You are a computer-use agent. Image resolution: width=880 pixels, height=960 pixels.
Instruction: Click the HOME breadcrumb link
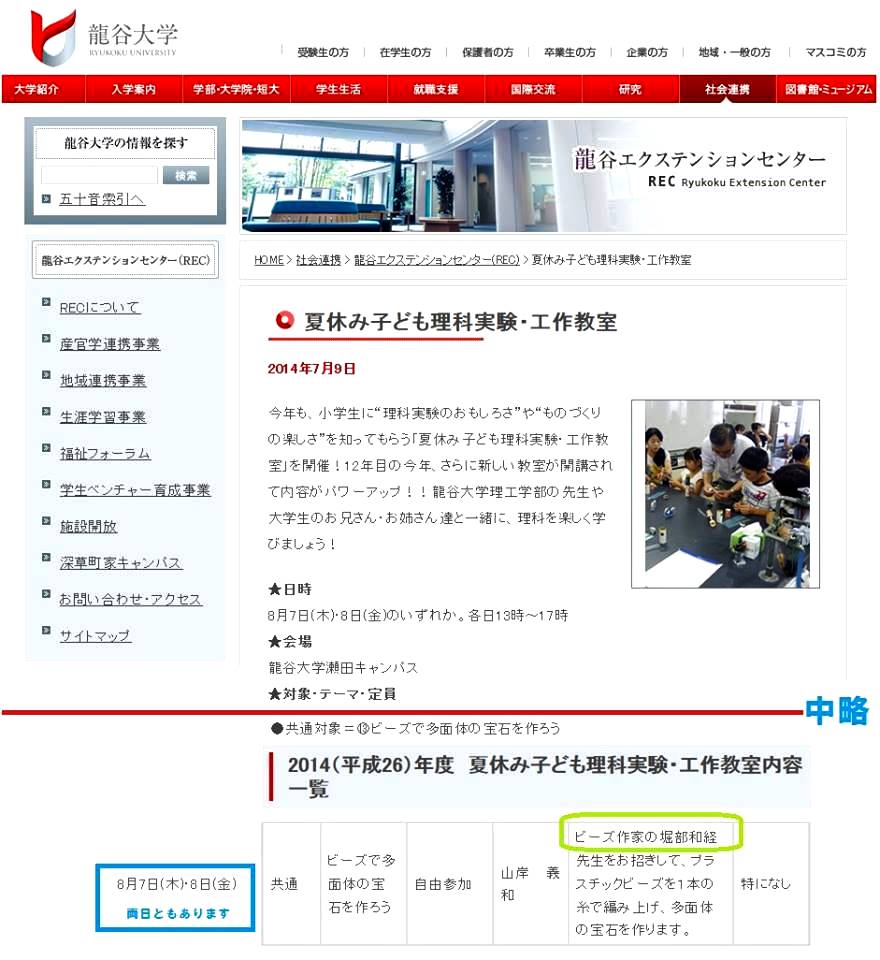point(268,260)
